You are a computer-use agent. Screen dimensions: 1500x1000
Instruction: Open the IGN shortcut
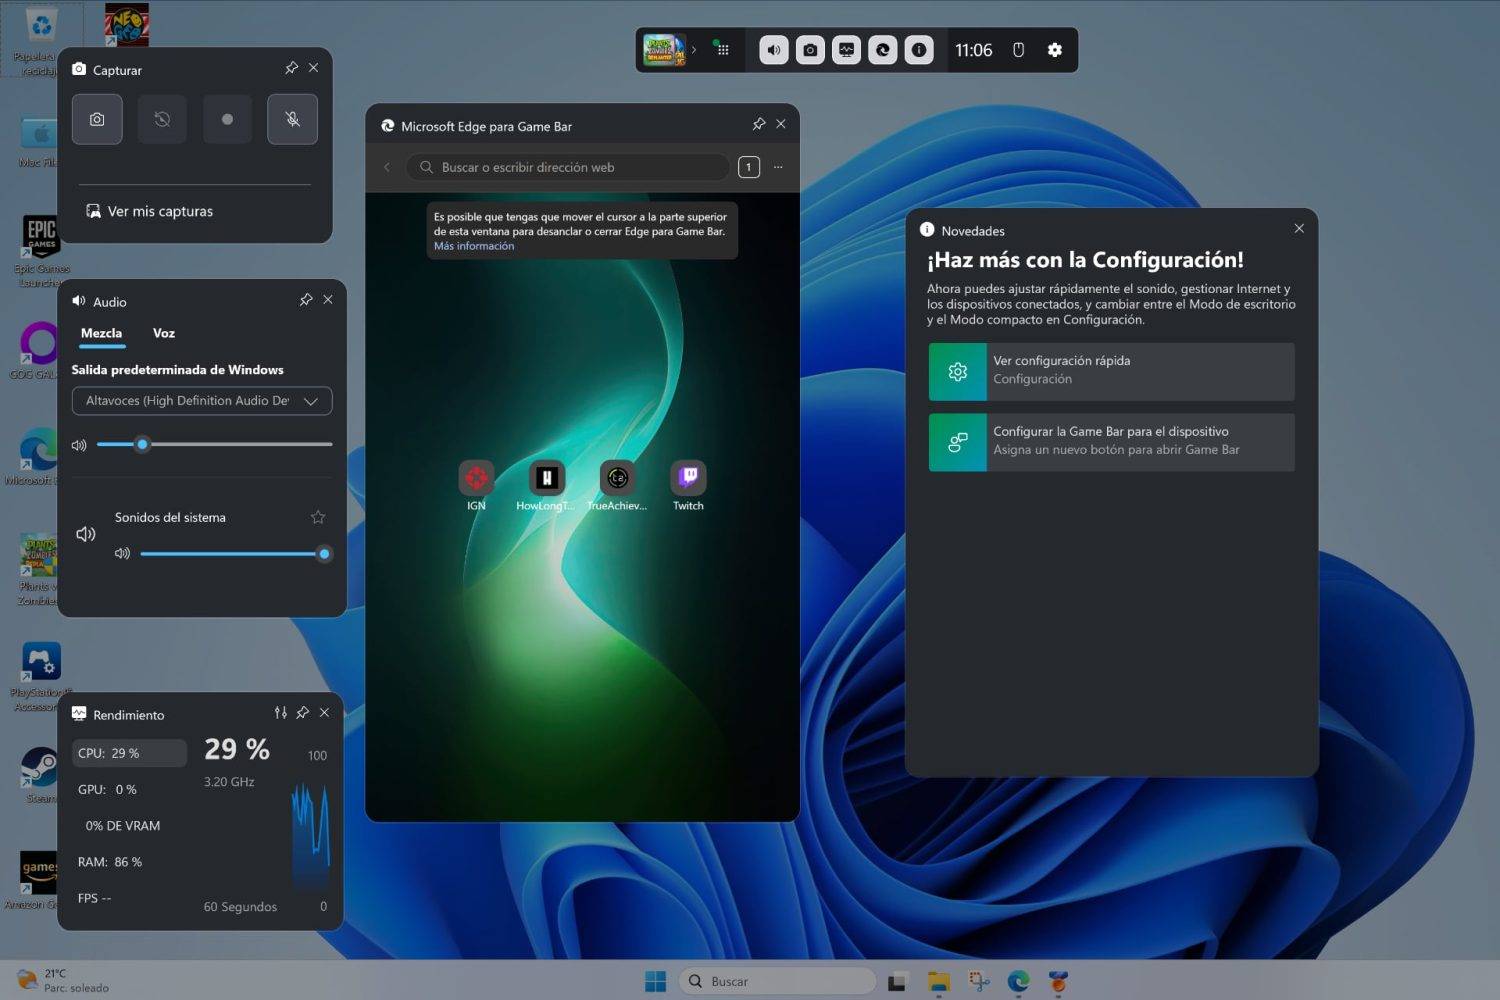[476, 486]
